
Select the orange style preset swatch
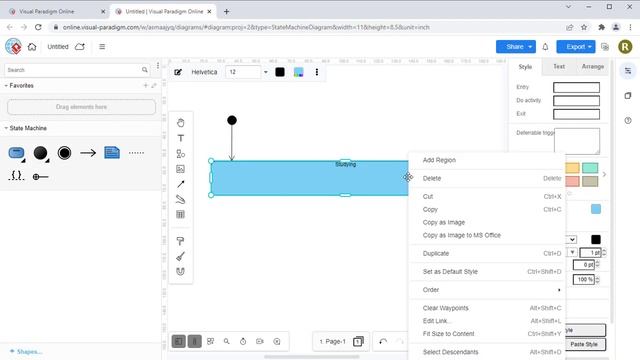pyautogui.click(x=572, y=168)
